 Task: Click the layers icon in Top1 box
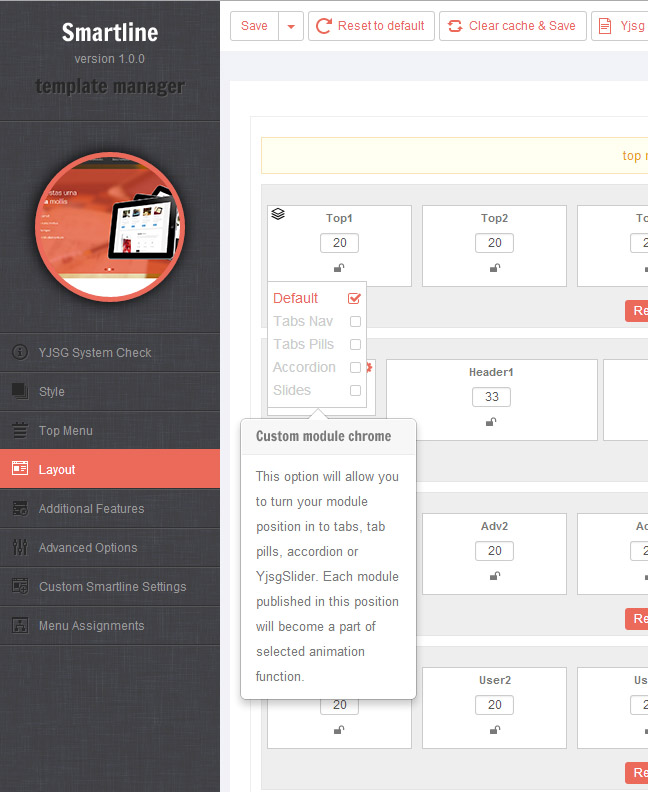point(278,214)
